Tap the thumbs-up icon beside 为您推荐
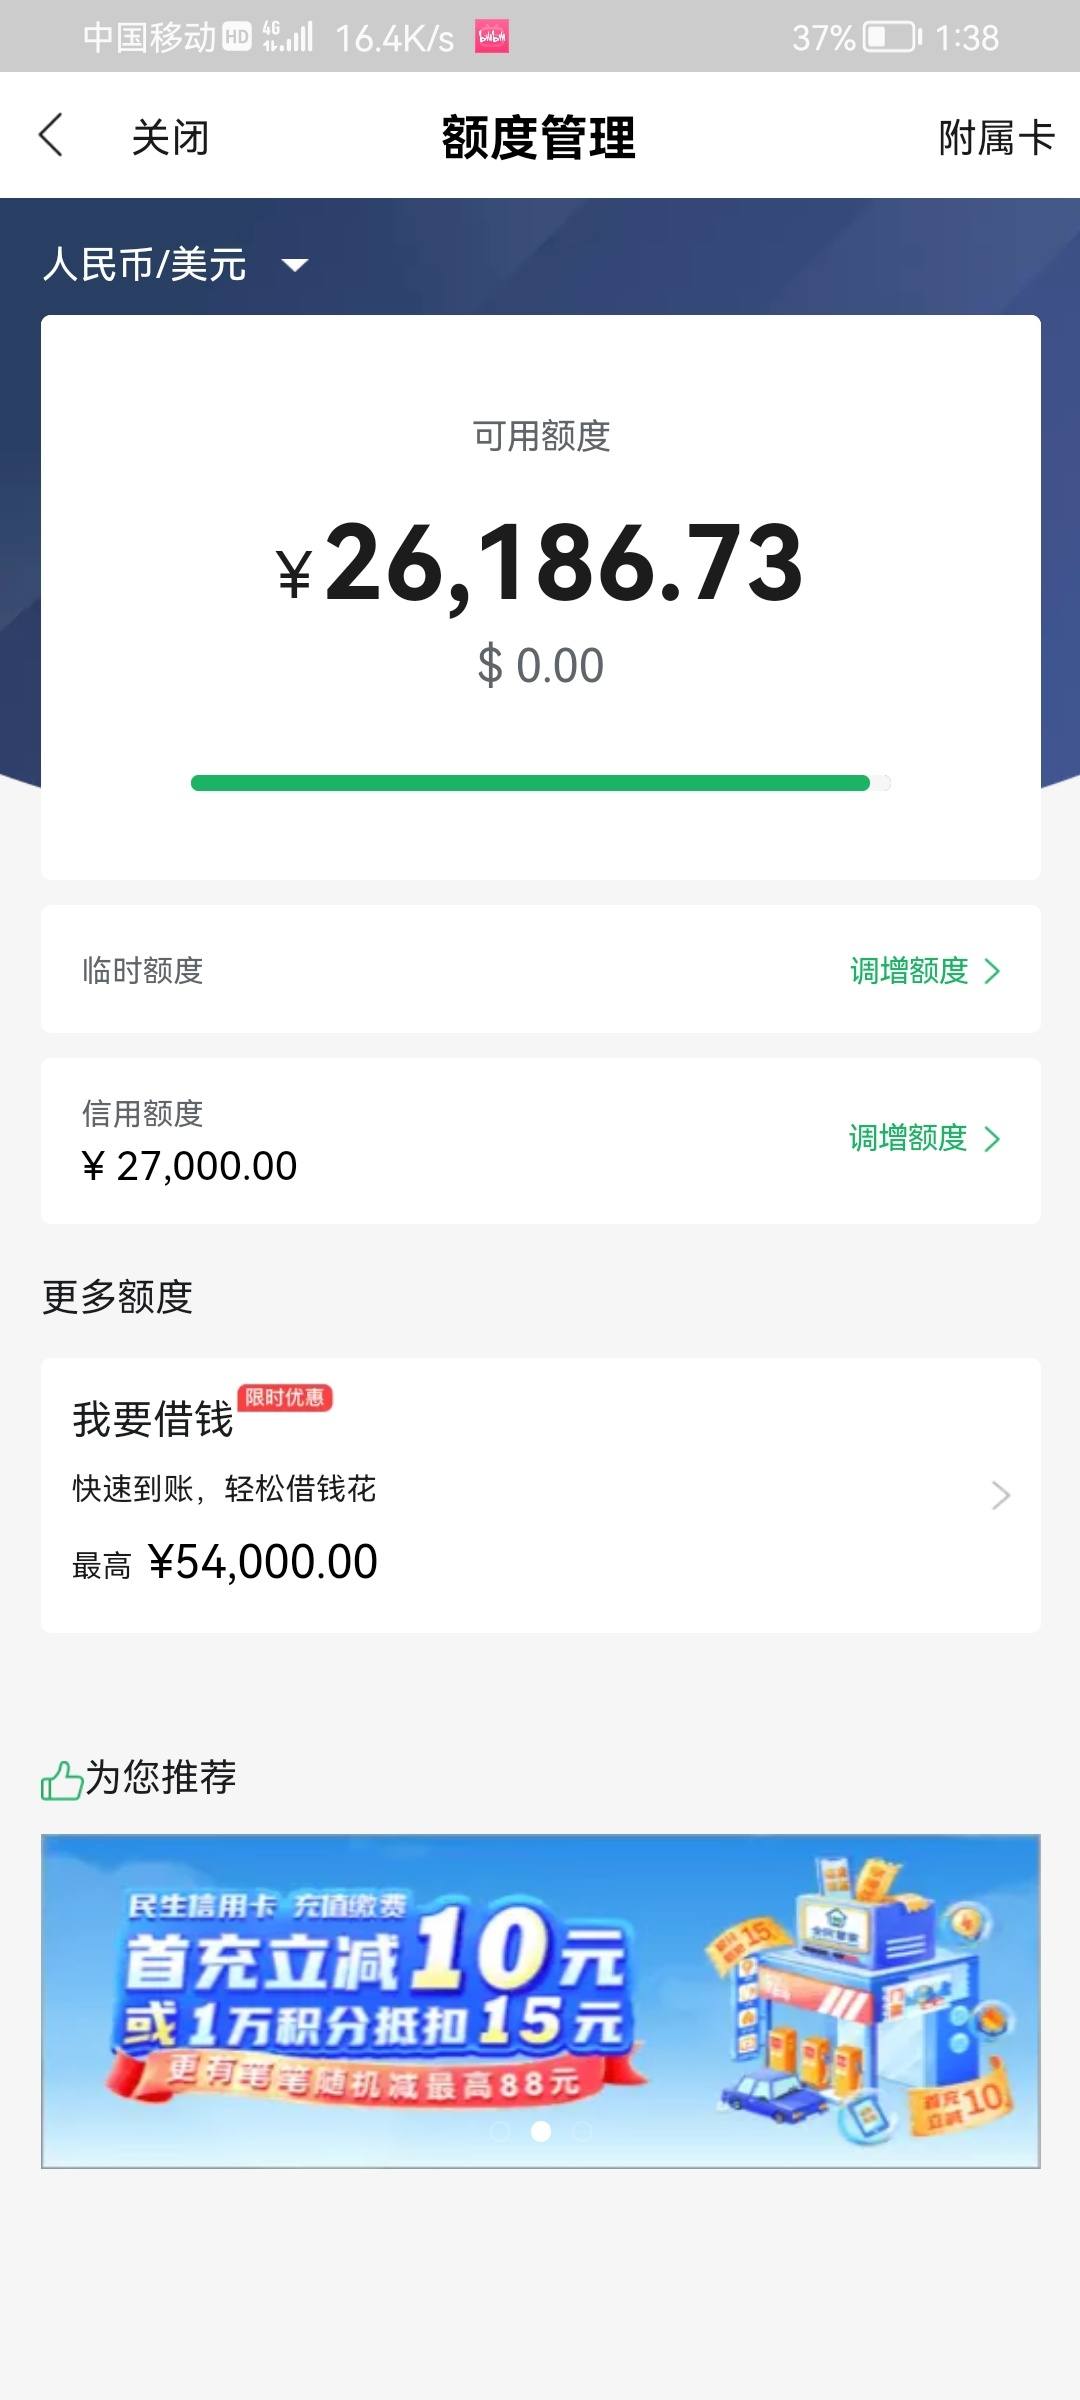Screen dimensions: 1080x2400 pyautogui.click(x=62, y=1780)
